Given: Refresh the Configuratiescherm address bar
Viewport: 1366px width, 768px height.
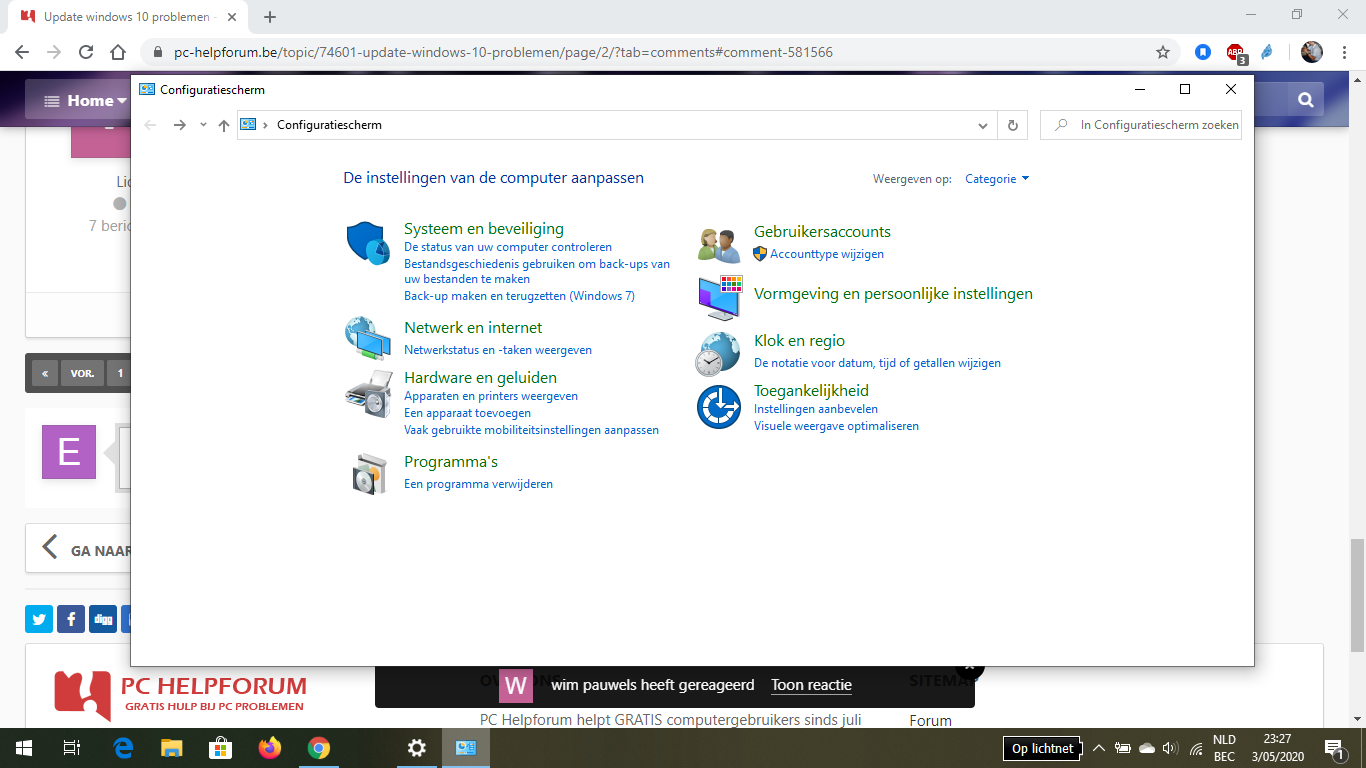Looking at the screenshot, I should [1012, 125].
